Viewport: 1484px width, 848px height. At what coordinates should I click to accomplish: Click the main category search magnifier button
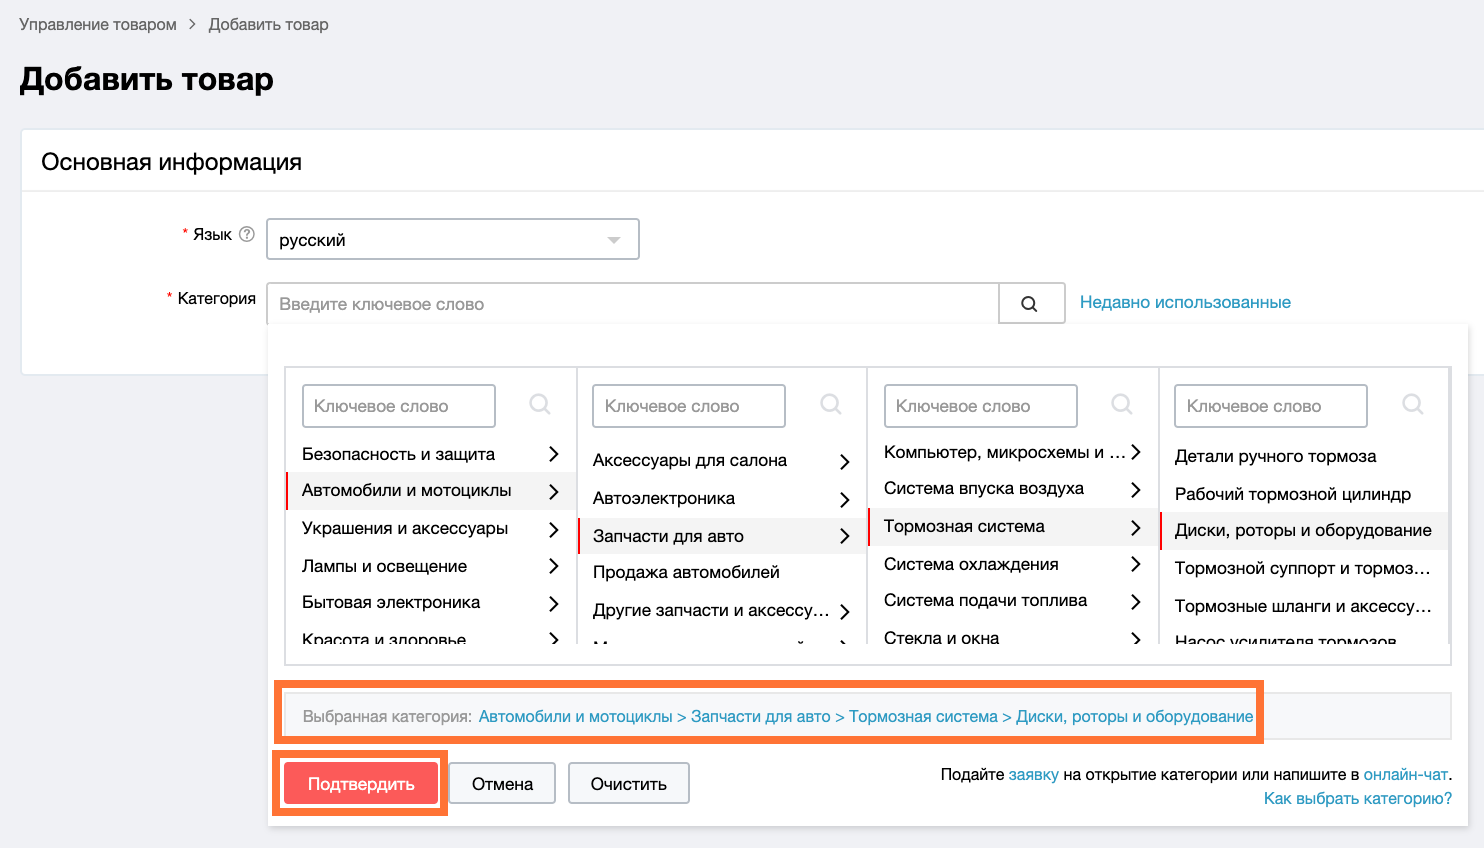[1031, 304]
